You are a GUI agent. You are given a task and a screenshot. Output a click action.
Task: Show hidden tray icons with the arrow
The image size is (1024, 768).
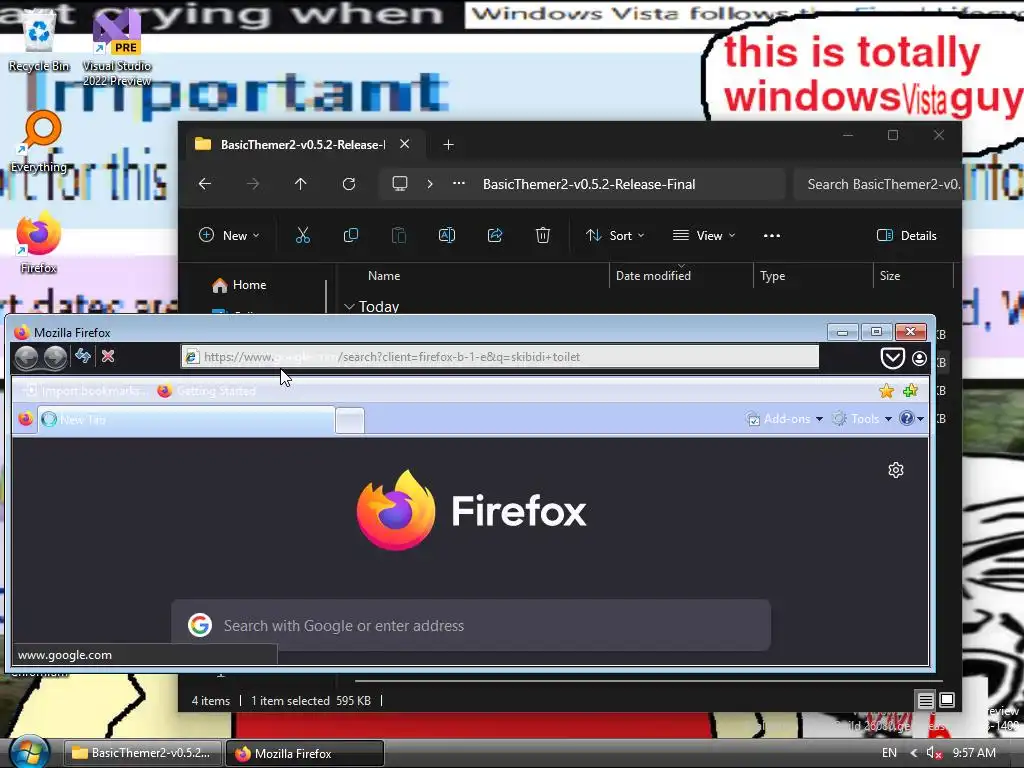point(914,753)
